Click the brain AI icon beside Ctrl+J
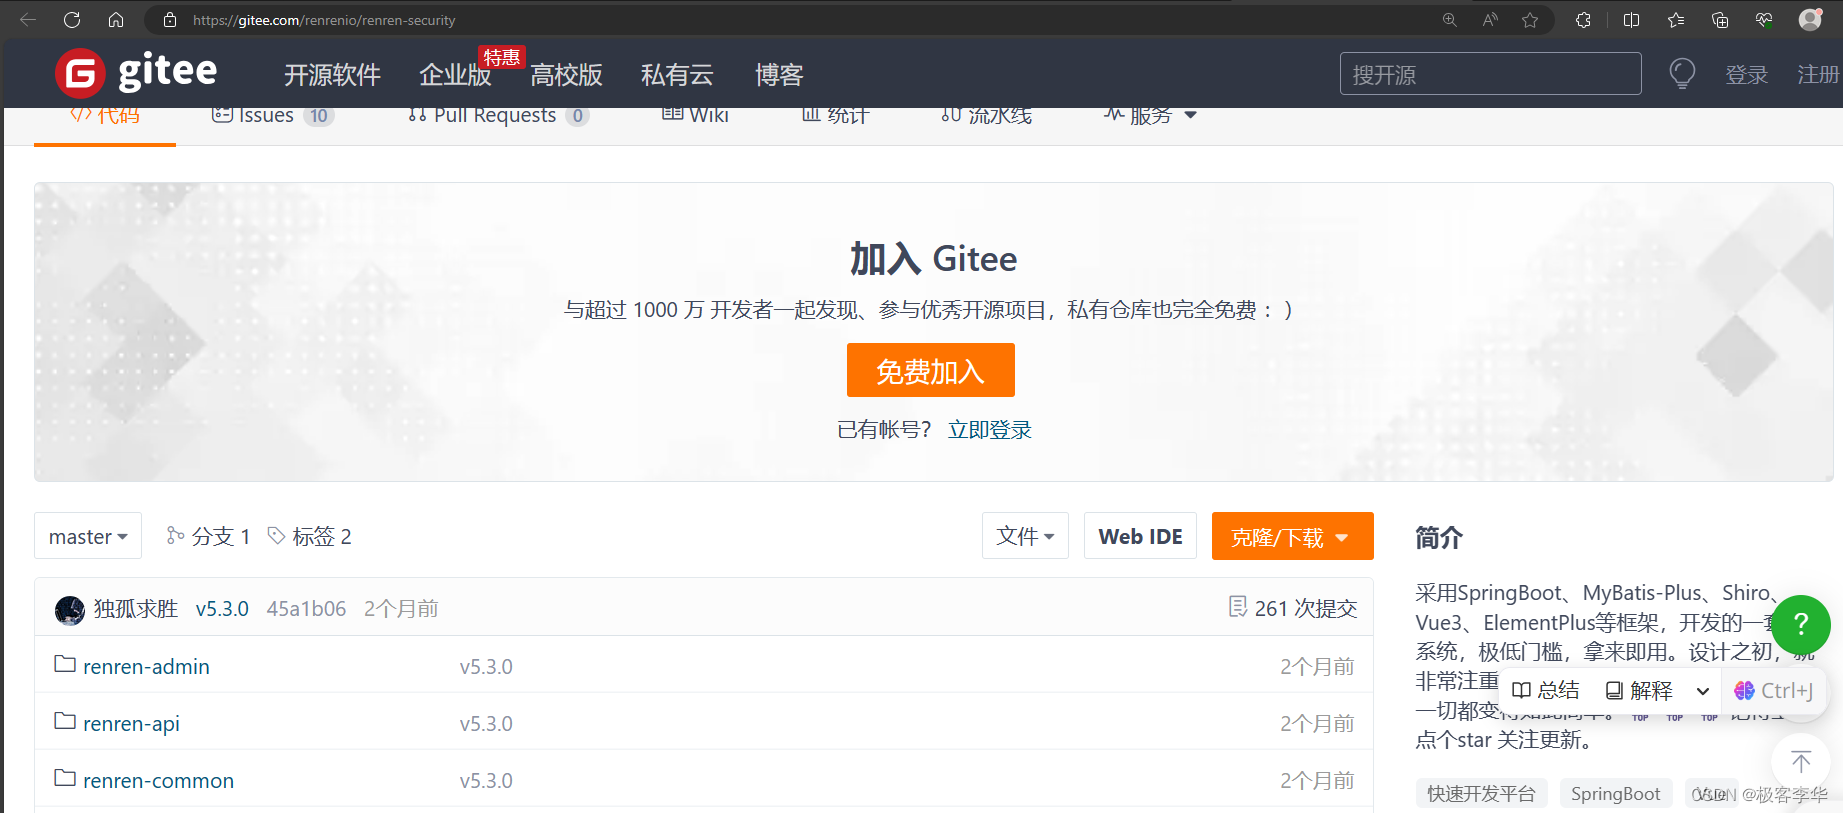 pos(1744,691)
